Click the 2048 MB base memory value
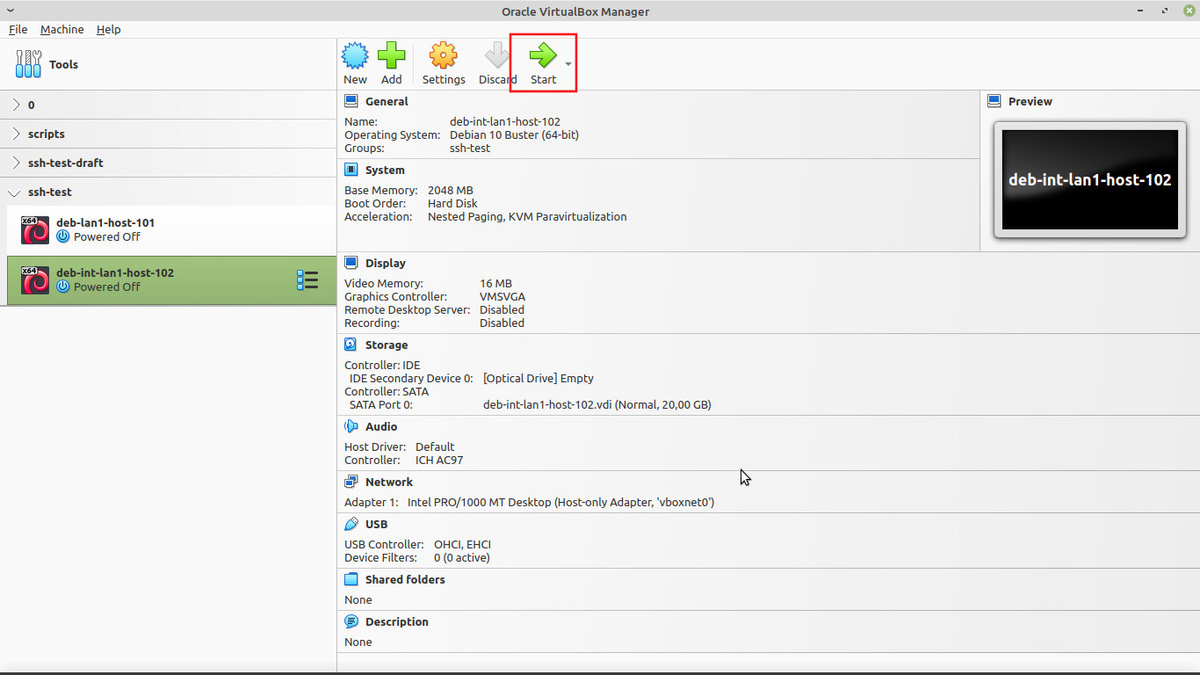Image resolution: width=1200 pixels, height=675 pixels. click(450, 190)
